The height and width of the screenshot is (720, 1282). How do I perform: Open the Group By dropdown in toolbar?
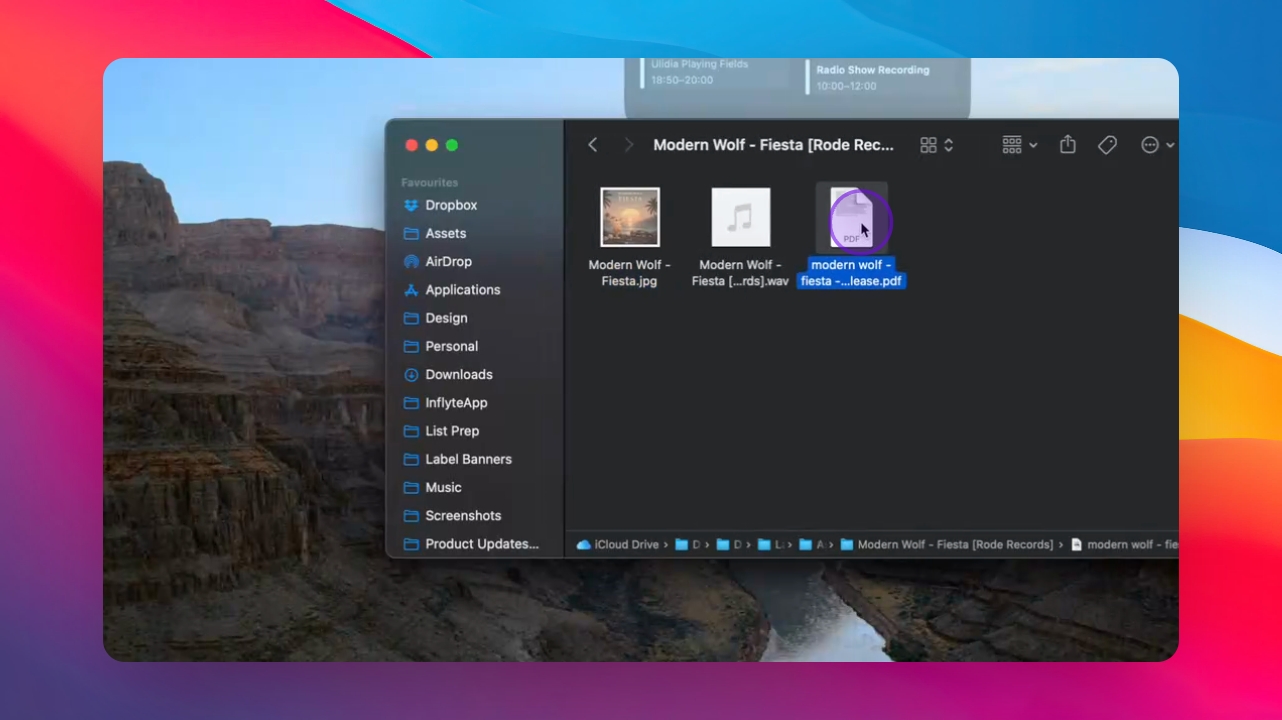pos(1020,145)
